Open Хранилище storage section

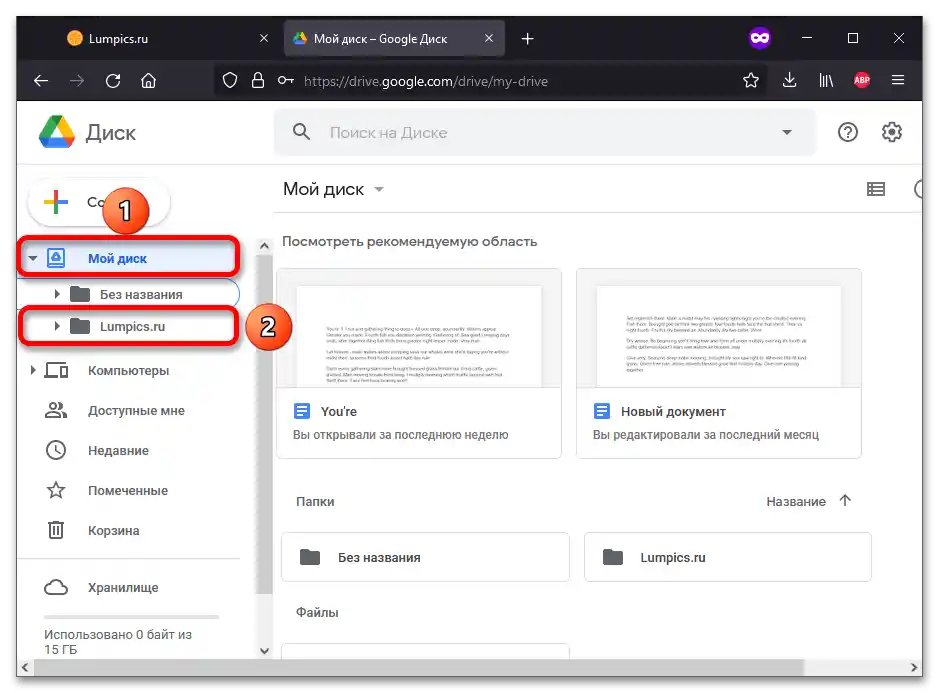coord(123,588)
